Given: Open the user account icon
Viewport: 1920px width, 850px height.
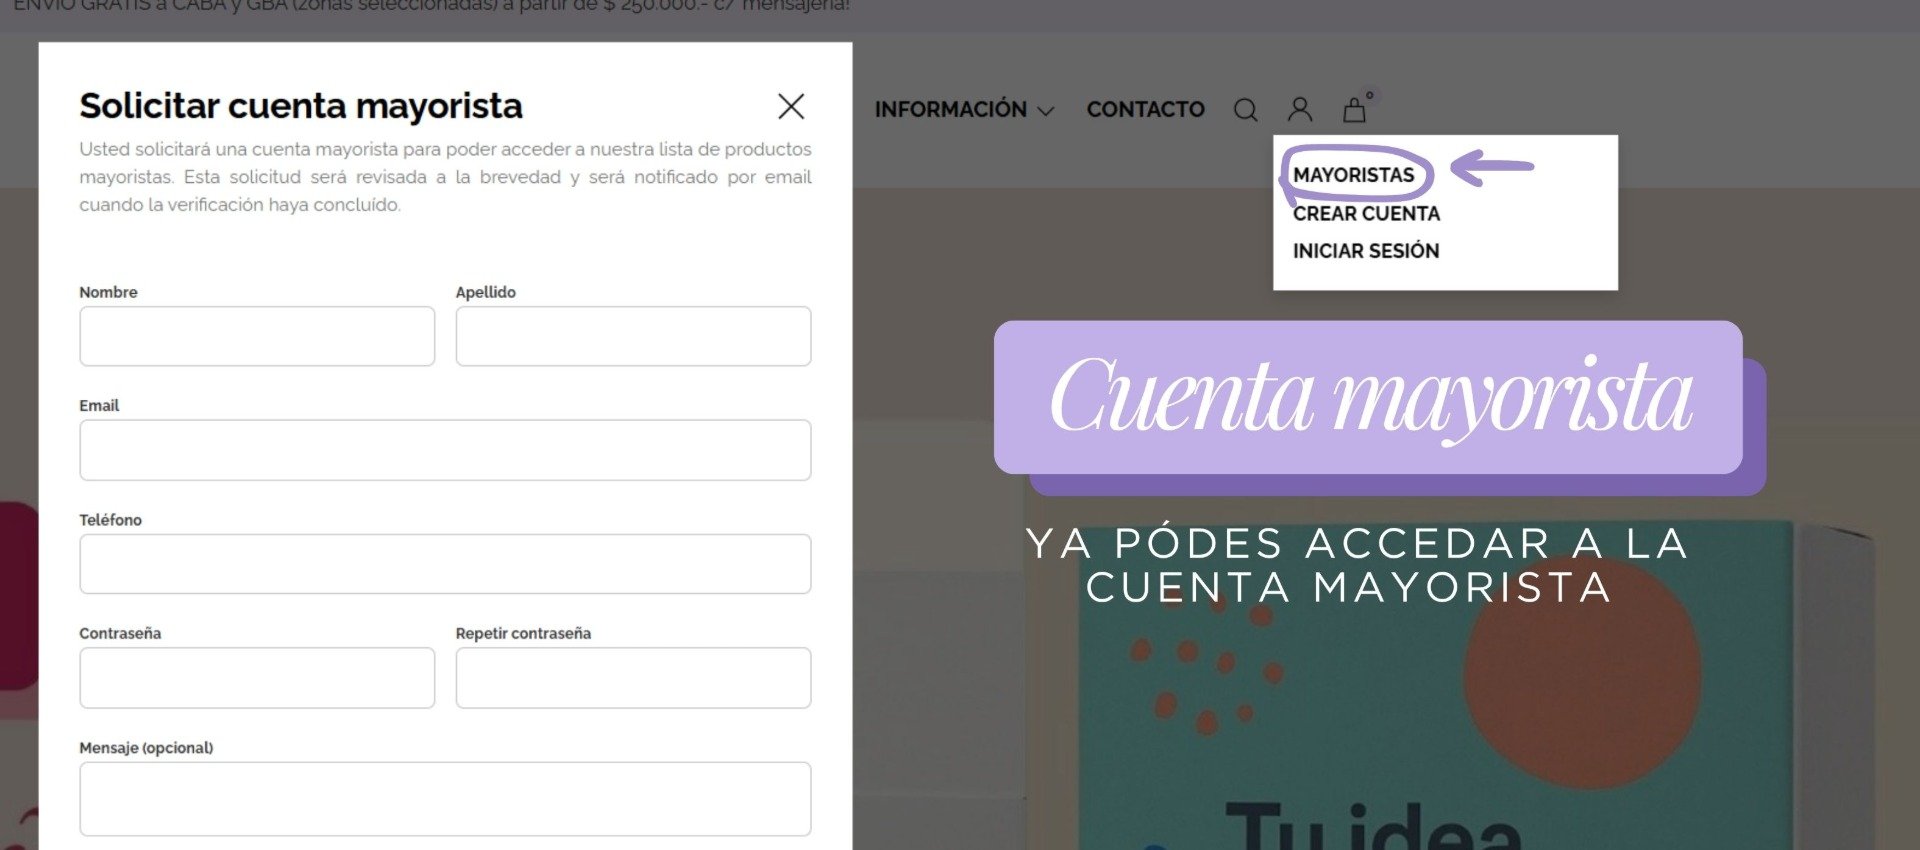Looking at the screenshot, I should [x=1300, y=109].
